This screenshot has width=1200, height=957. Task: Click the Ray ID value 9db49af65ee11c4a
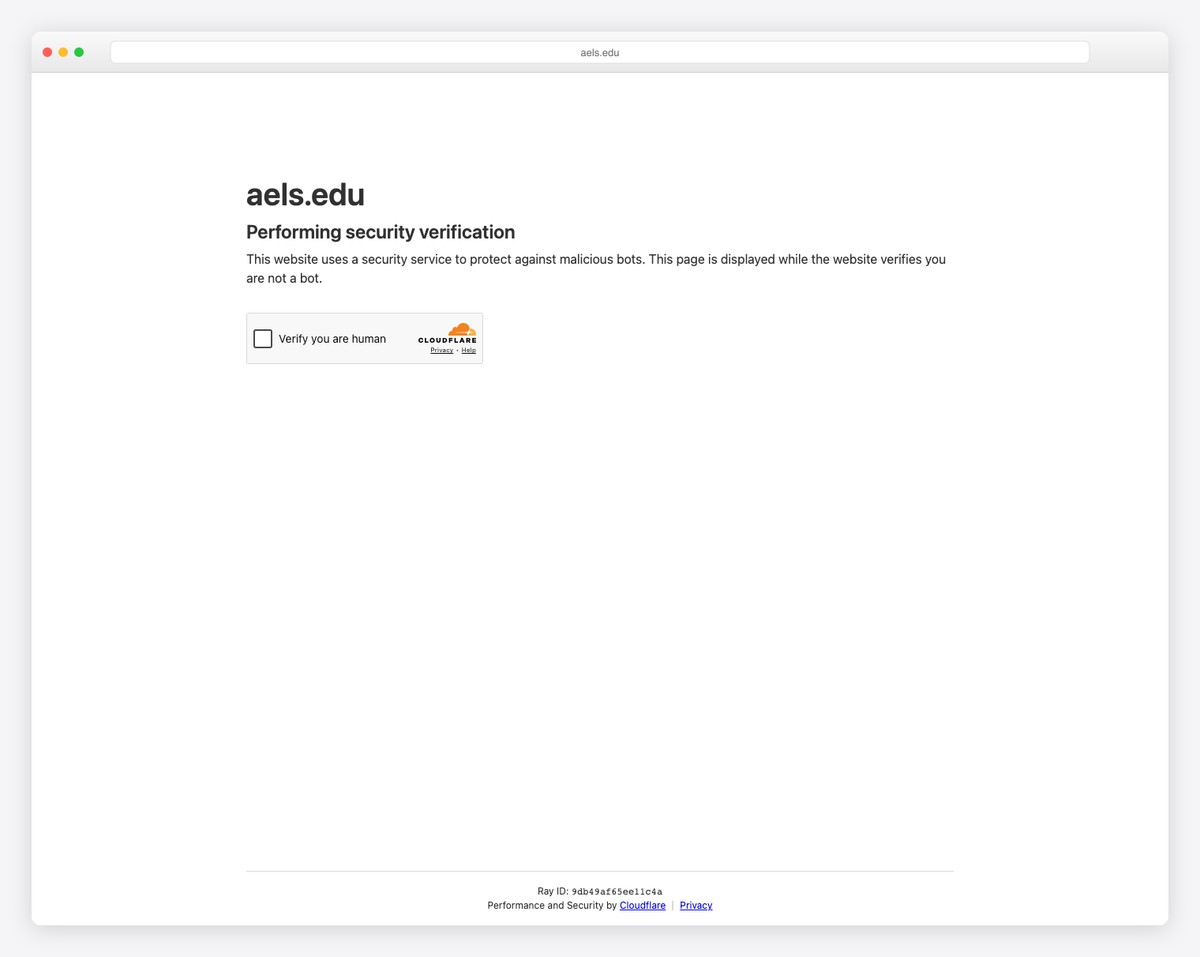click(x=617, y=892)
